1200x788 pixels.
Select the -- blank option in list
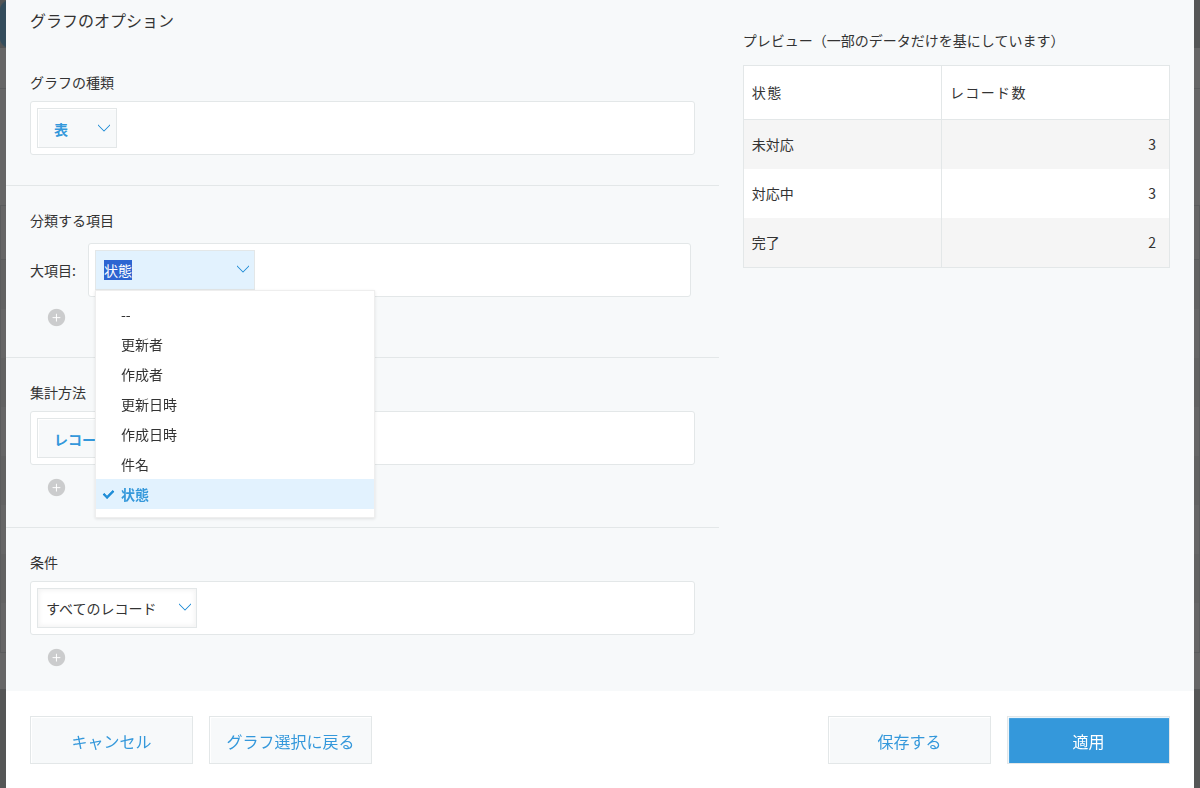click(x=235, y=315)
